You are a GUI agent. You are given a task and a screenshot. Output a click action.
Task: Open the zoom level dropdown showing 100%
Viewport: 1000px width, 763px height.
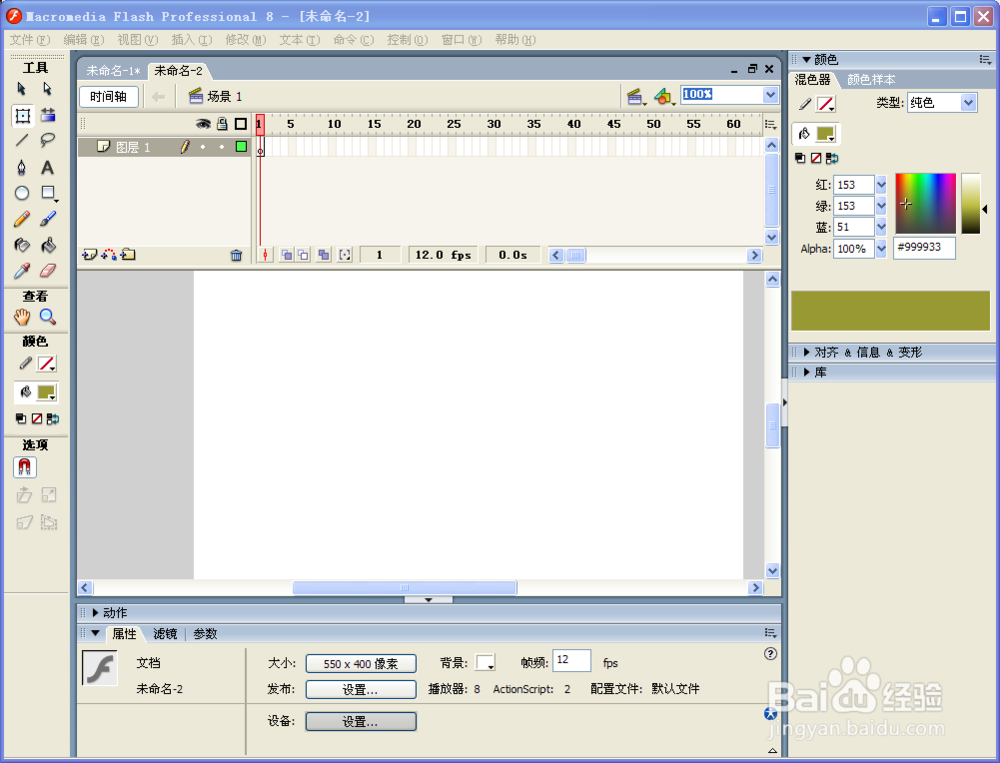(x=770, y=94)
